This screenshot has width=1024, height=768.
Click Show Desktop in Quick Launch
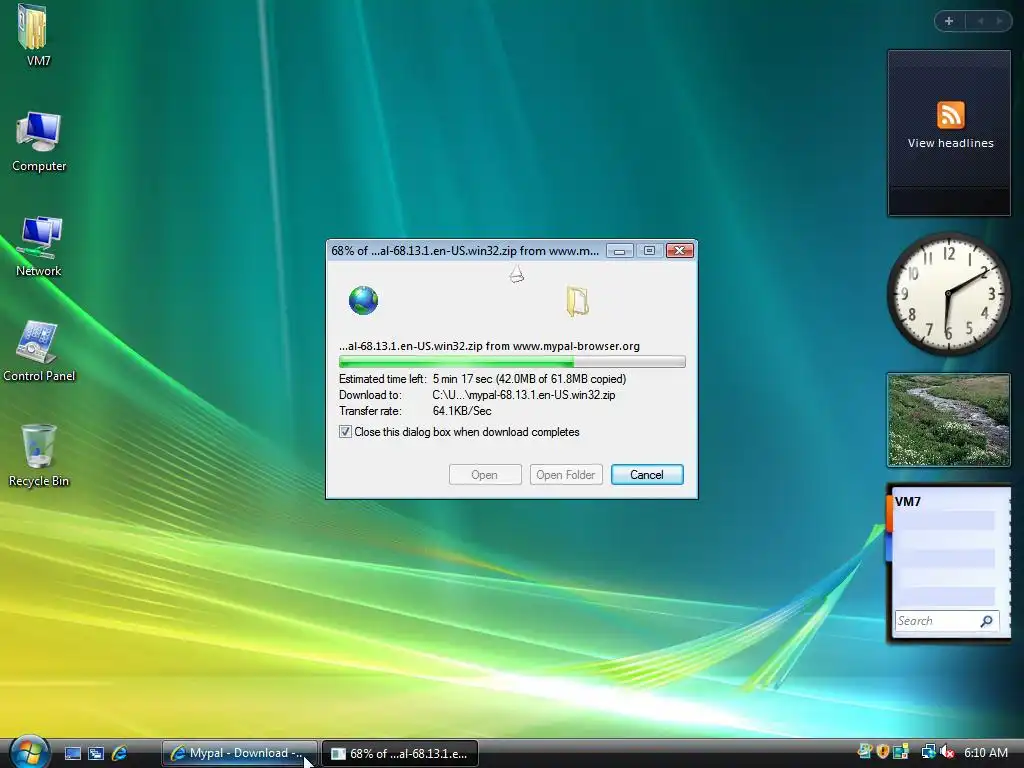(72, 753)
